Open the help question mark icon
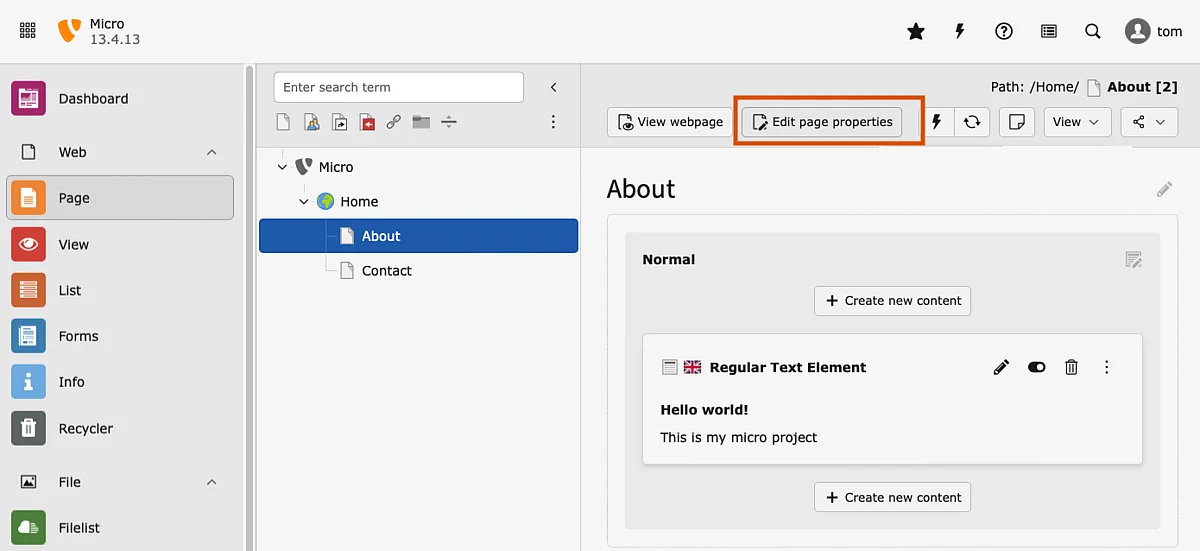The image size is (1200, 551). pyautogui.click(x=1004, y=32)
